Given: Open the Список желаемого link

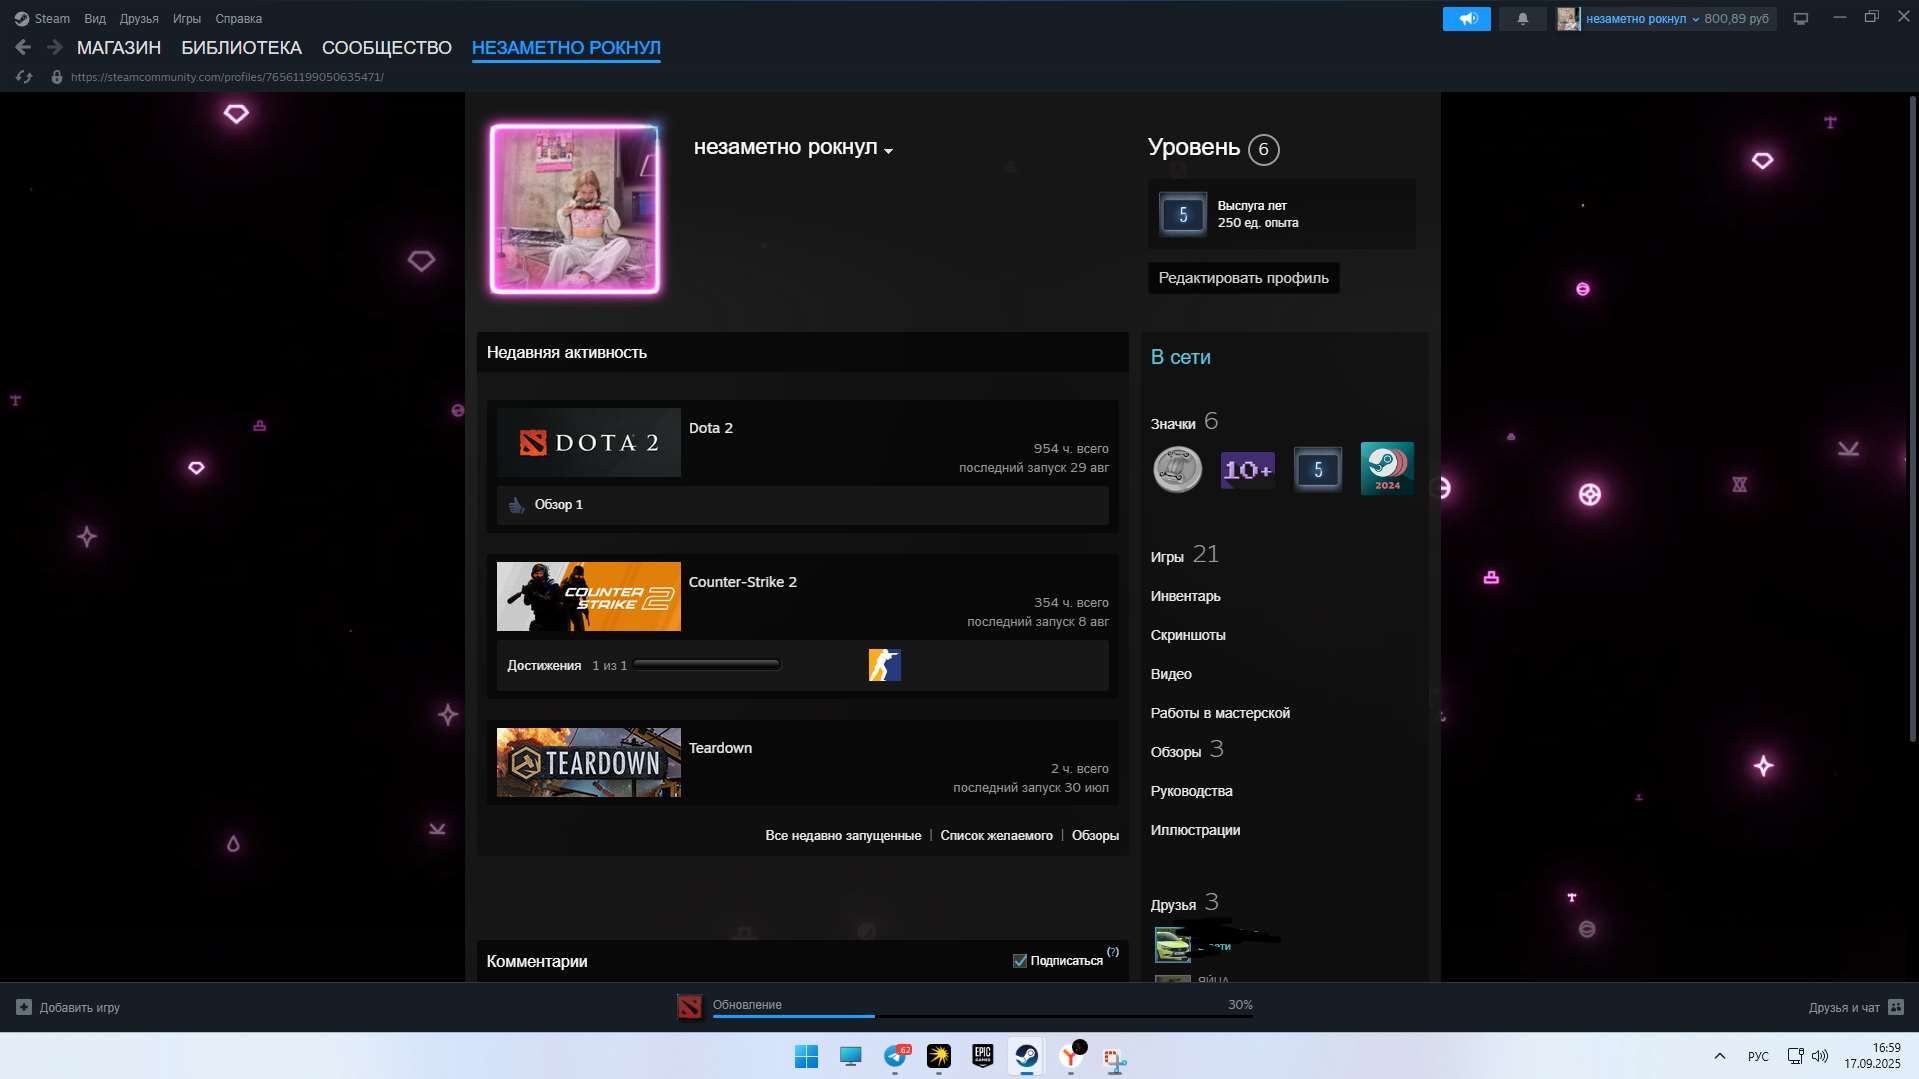Looking at the screenshot, I should pos(996,835).
